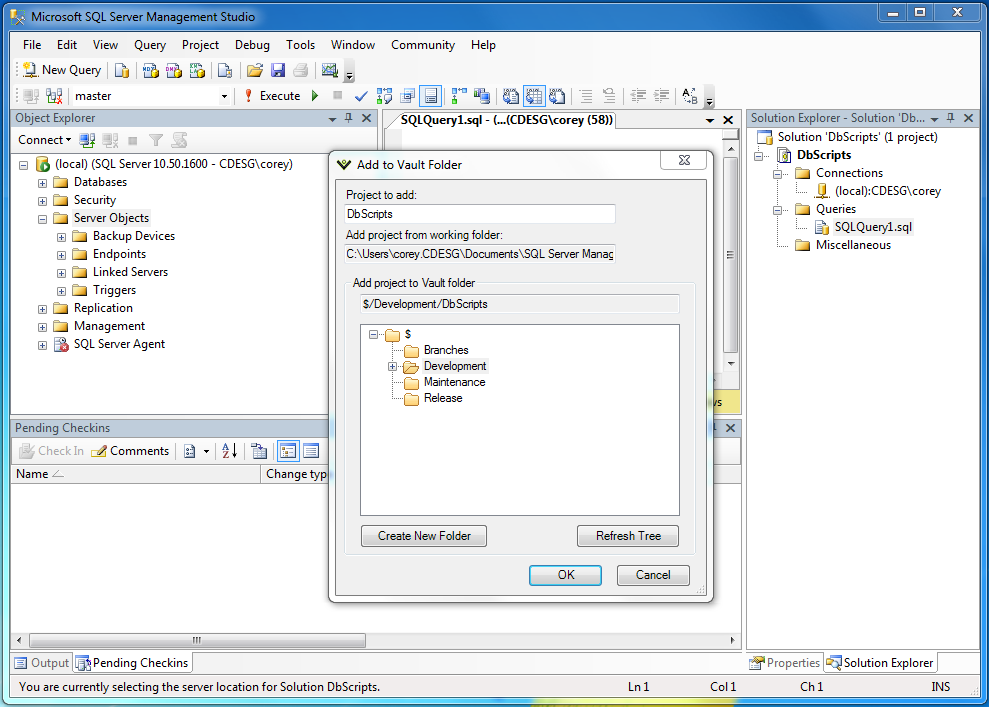The image size is (989, 707).
Task: Open the master database dropdown
Action: coord(224,96)
